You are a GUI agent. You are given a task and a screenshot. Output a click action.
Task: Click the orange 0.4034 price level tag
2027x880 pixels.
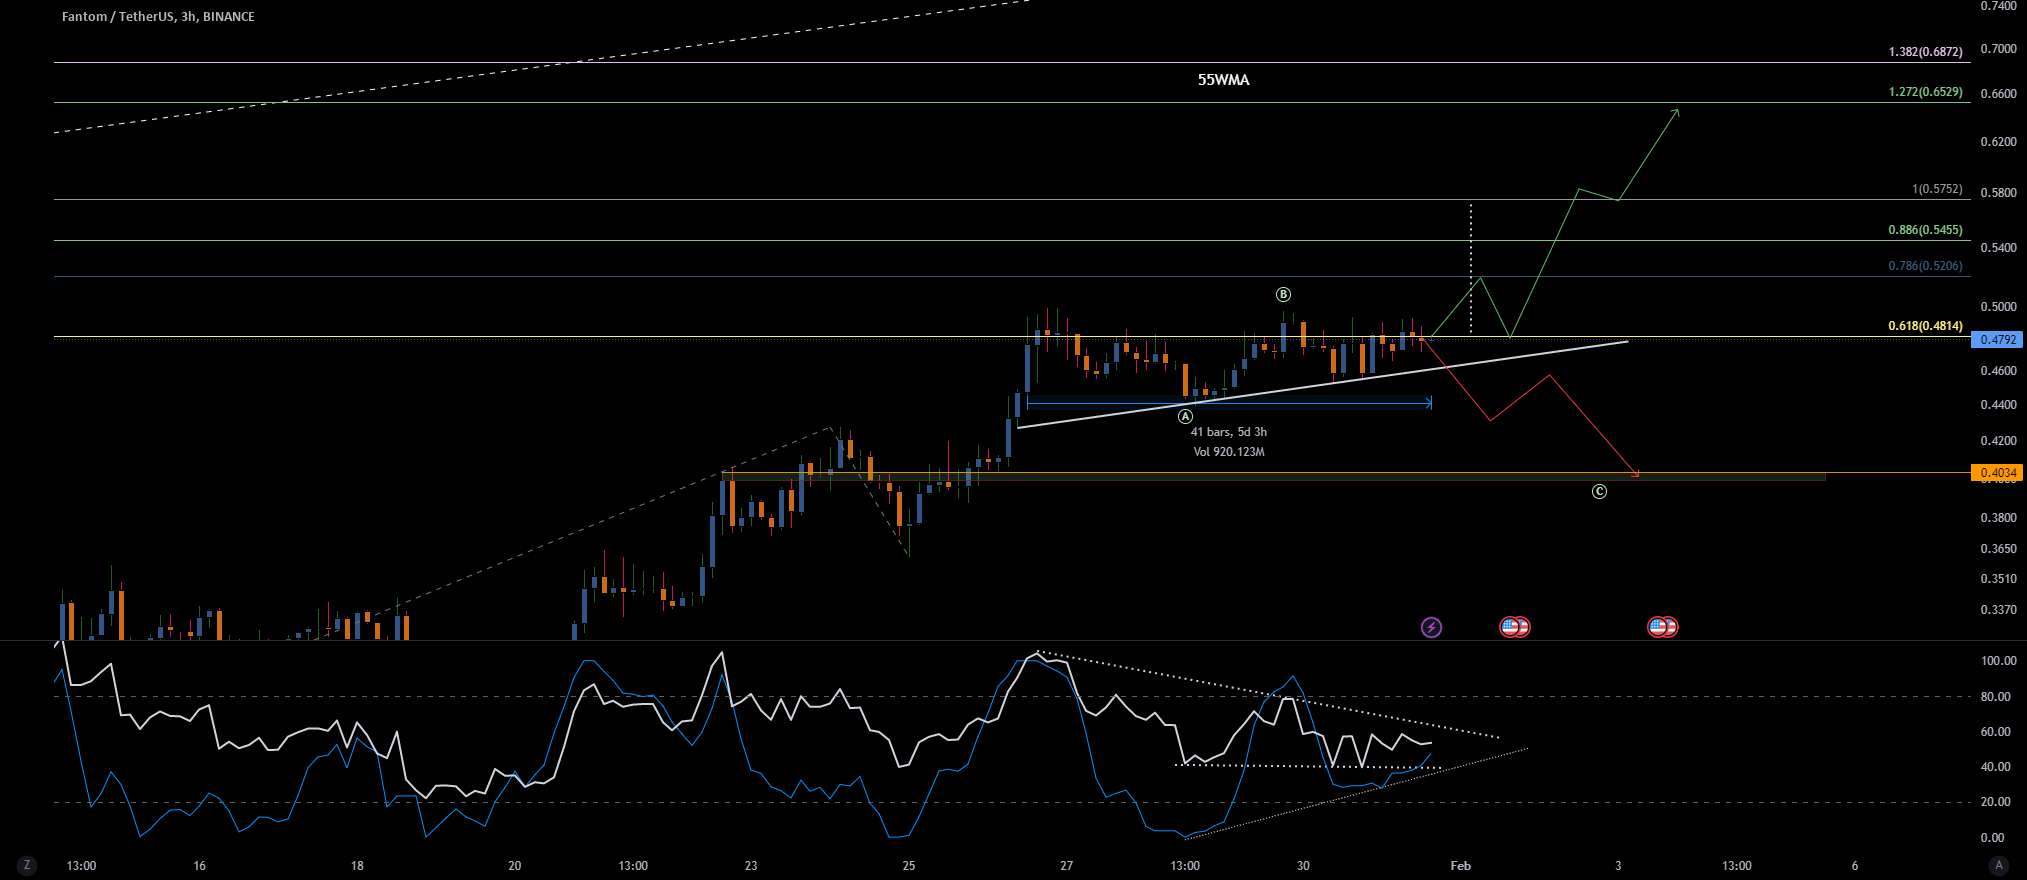[x=1997, y=472]
